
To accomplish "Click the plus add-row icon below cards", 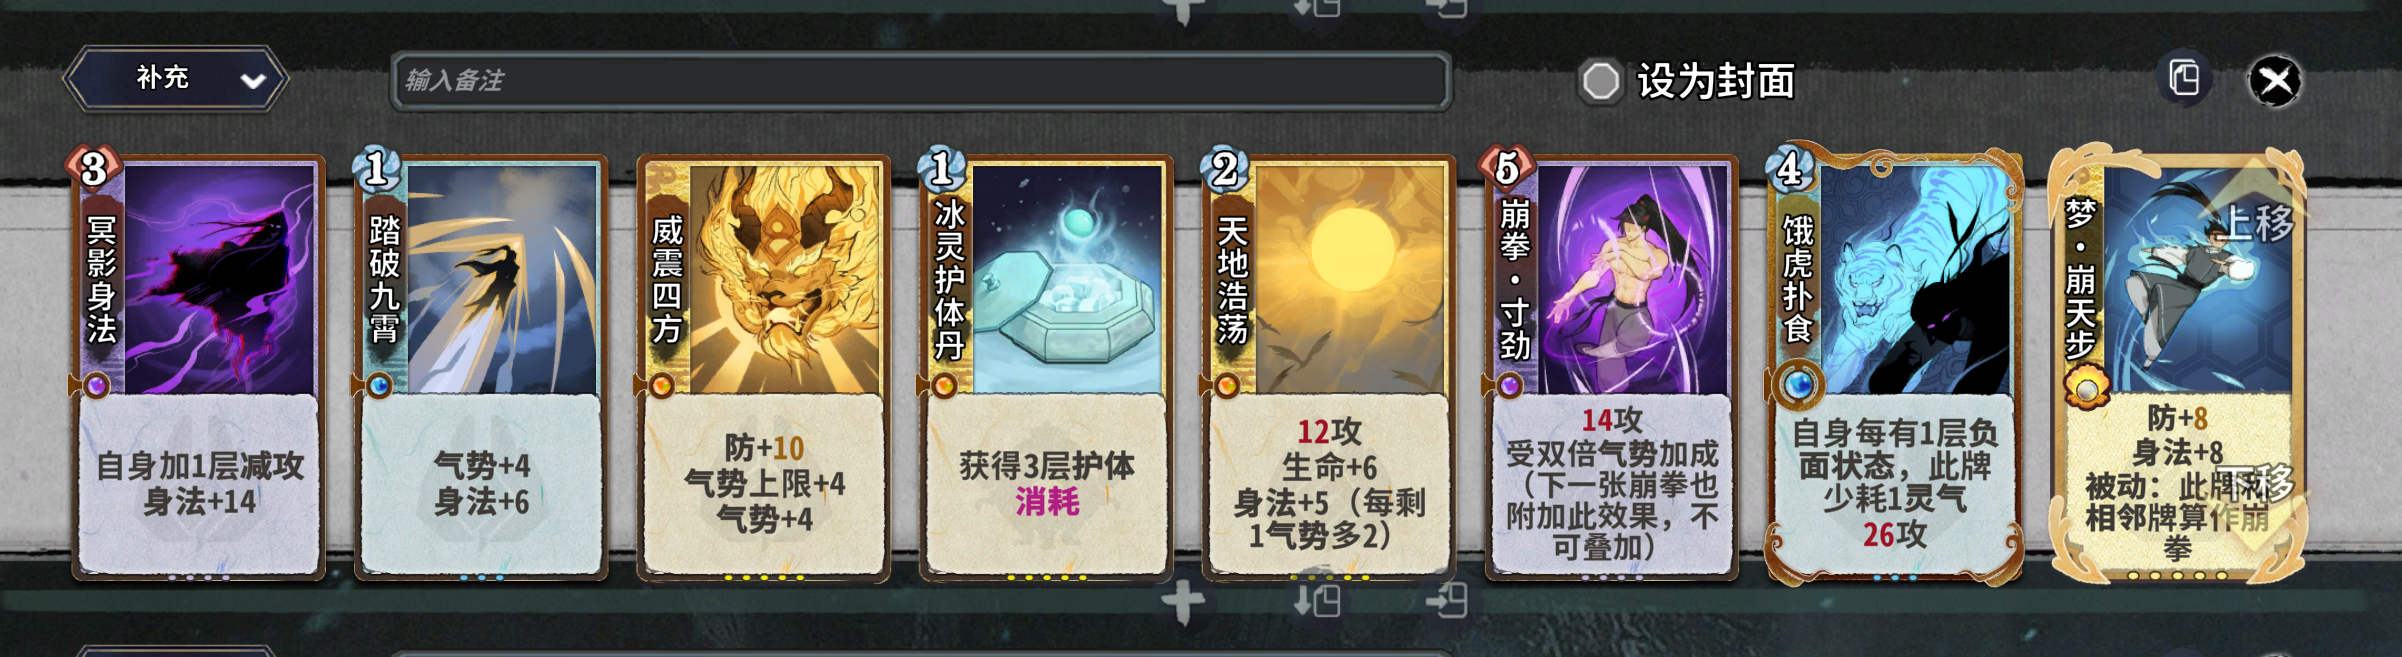I will click(1183, 603).
